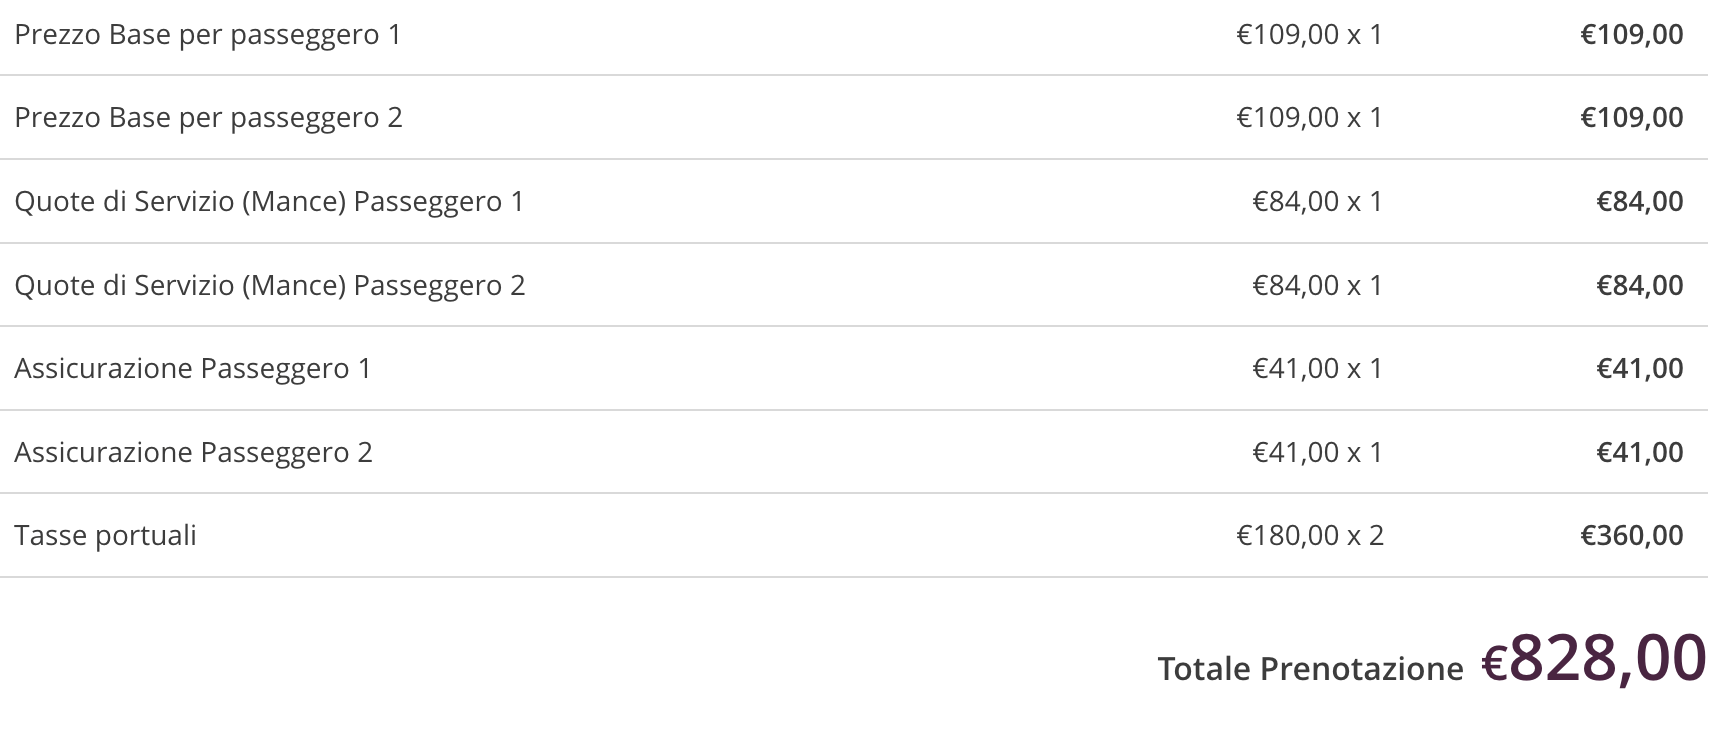Image resolution: width=1718 pixels, height=740 pixels.
Task: Click the €360,00 port taxes total
Action: tap(1631, 536)
